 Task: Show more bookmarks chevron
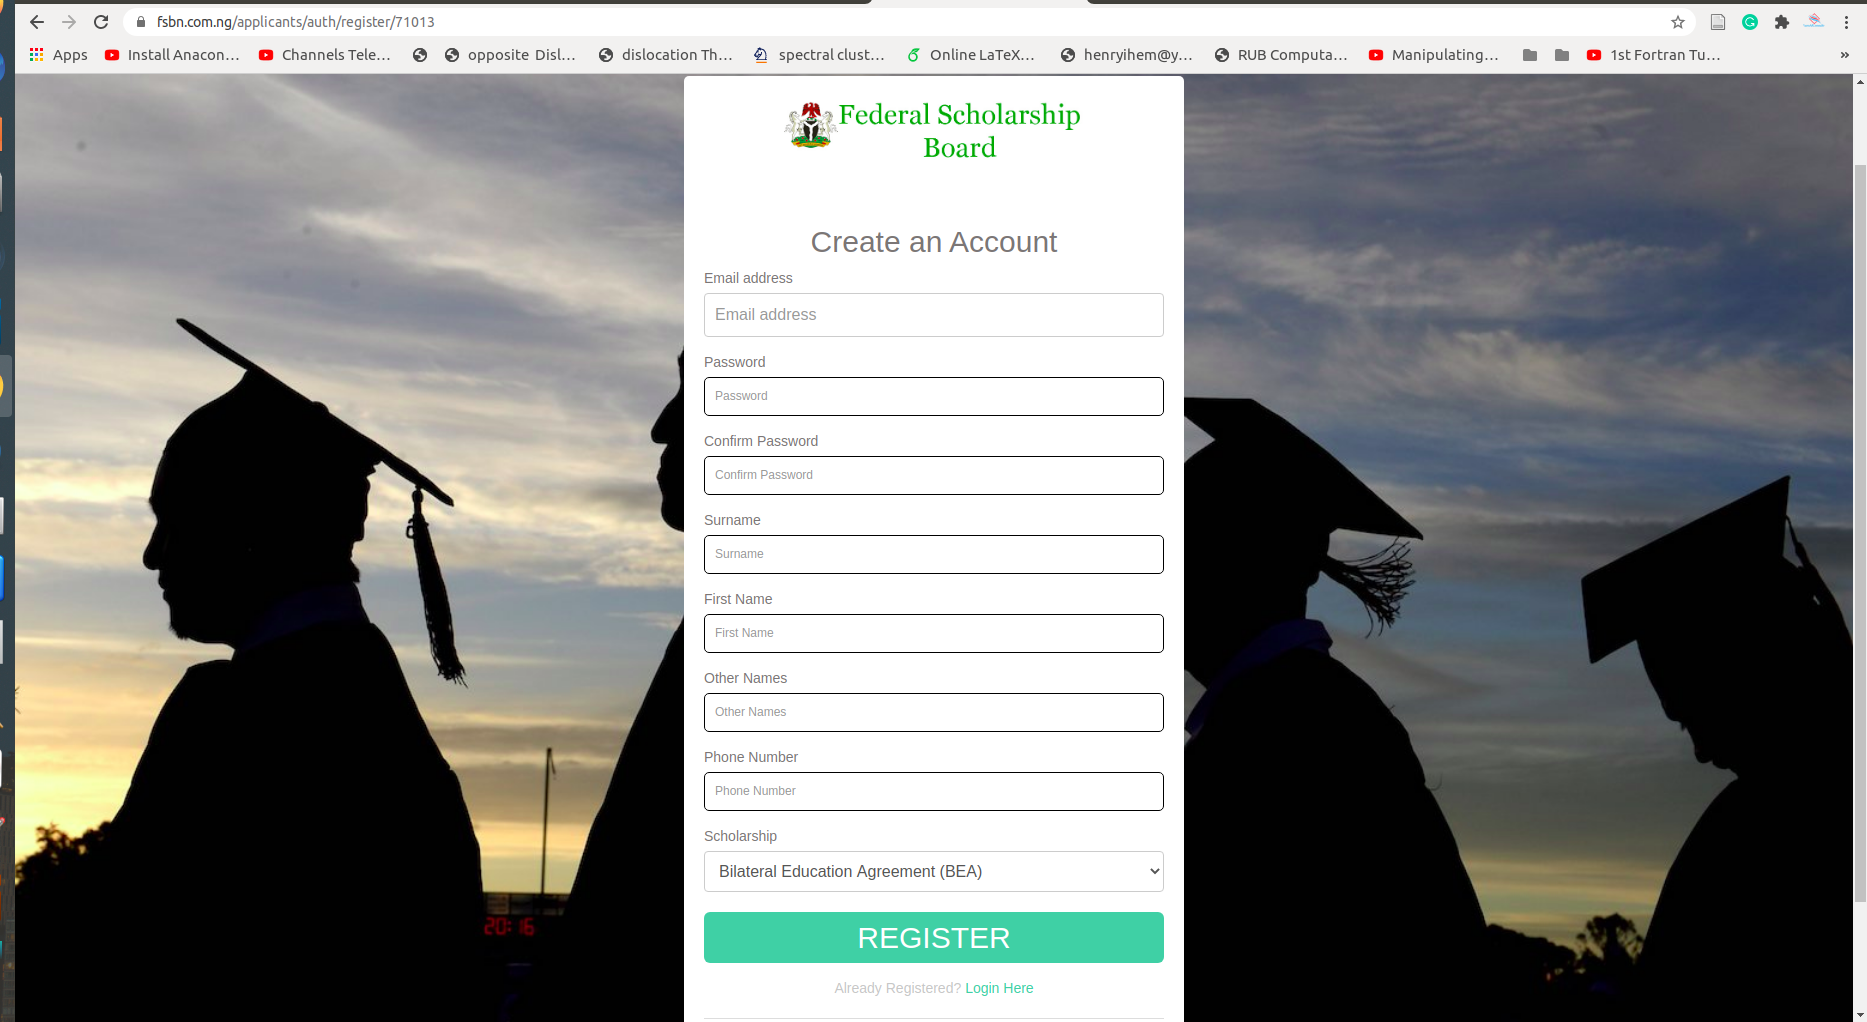pyautogui.click(x=1845, y=55)
